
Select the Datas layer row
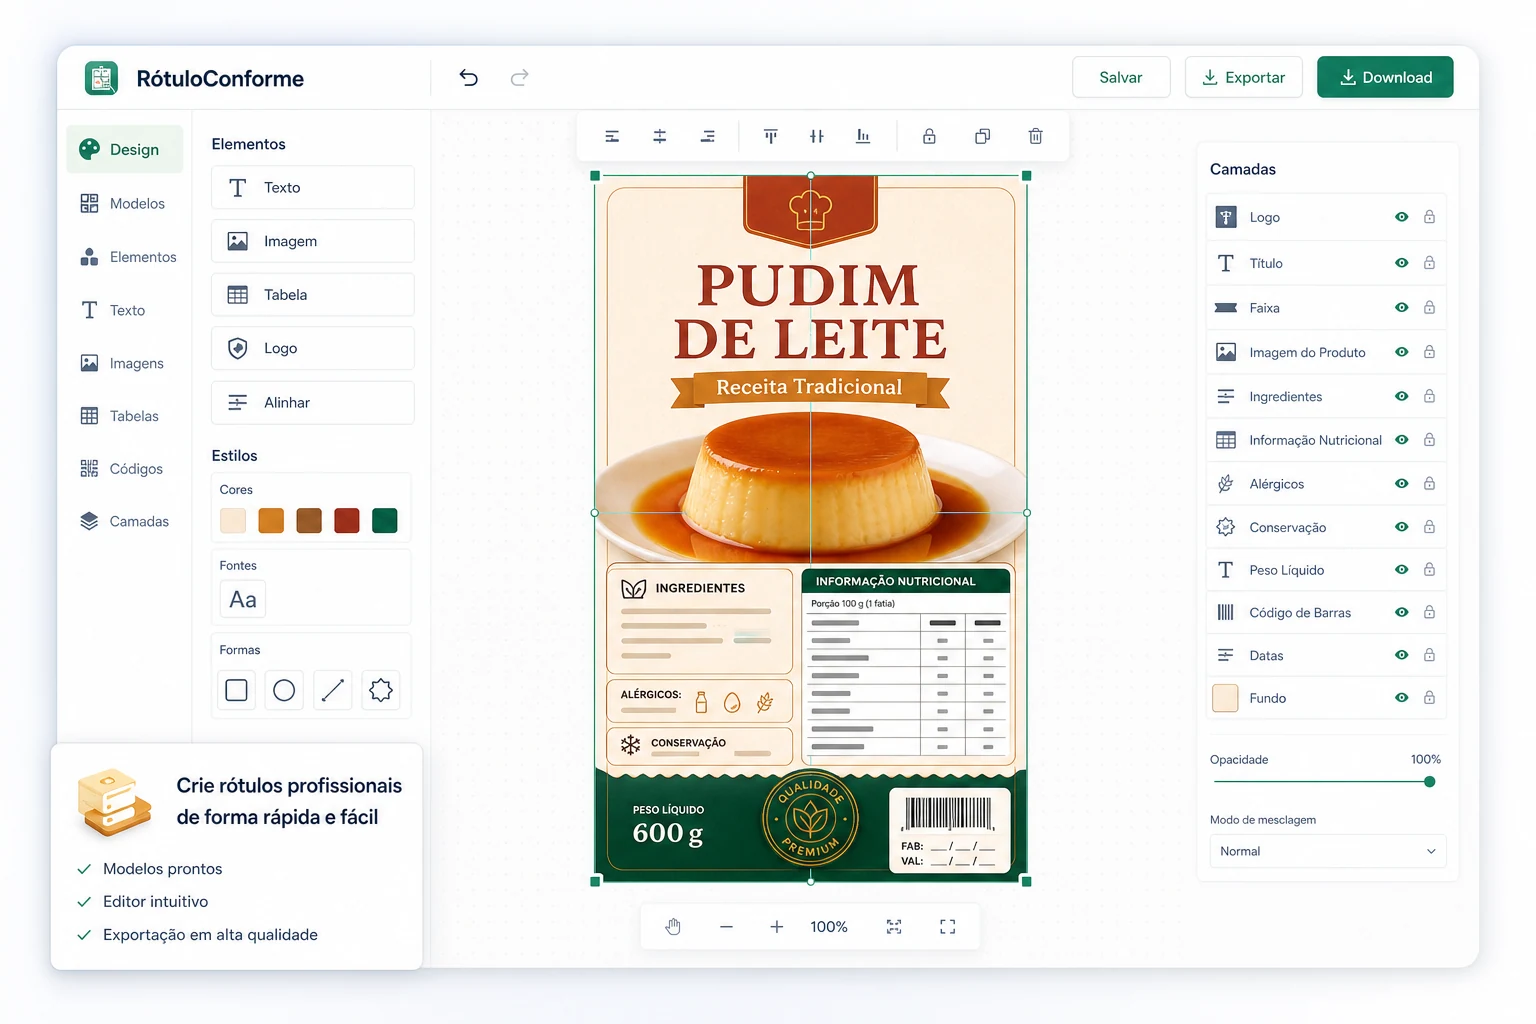click(1326, 655)
